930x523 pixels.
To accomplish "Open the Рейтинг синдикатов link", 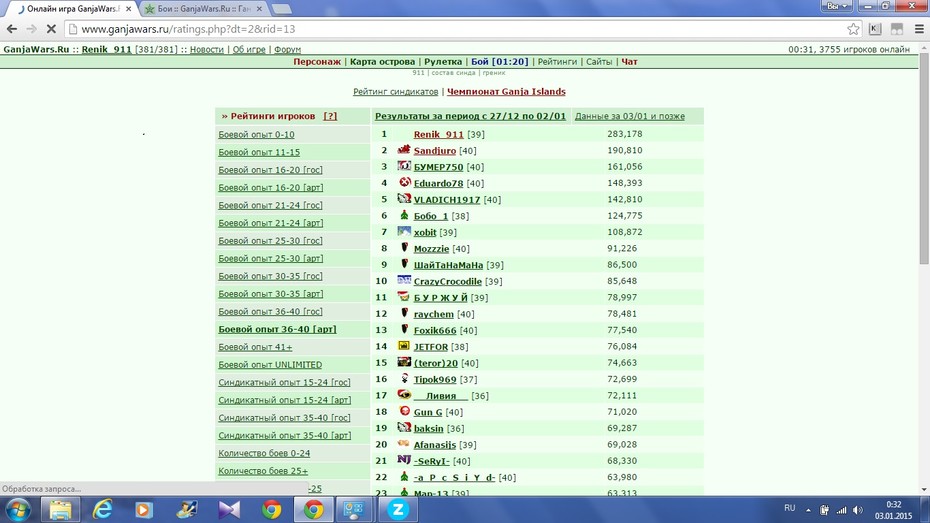I will [396, 91].
